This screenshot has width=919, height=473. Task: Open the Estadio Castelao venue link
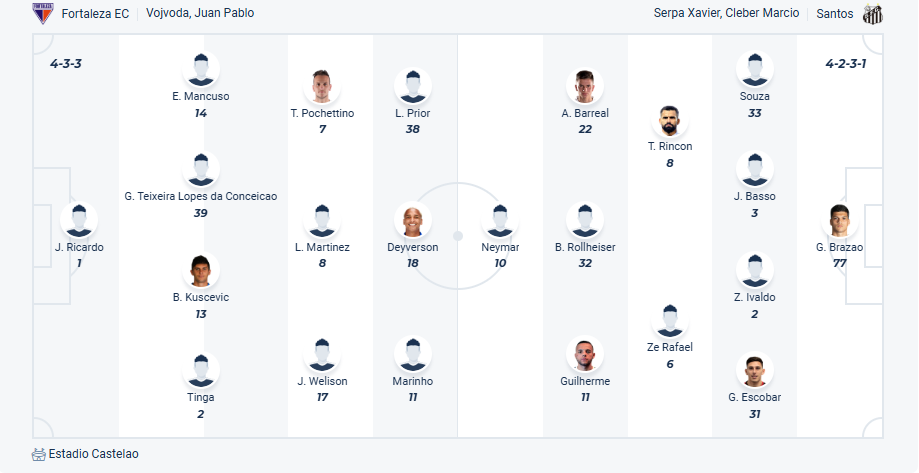(94, 454)
